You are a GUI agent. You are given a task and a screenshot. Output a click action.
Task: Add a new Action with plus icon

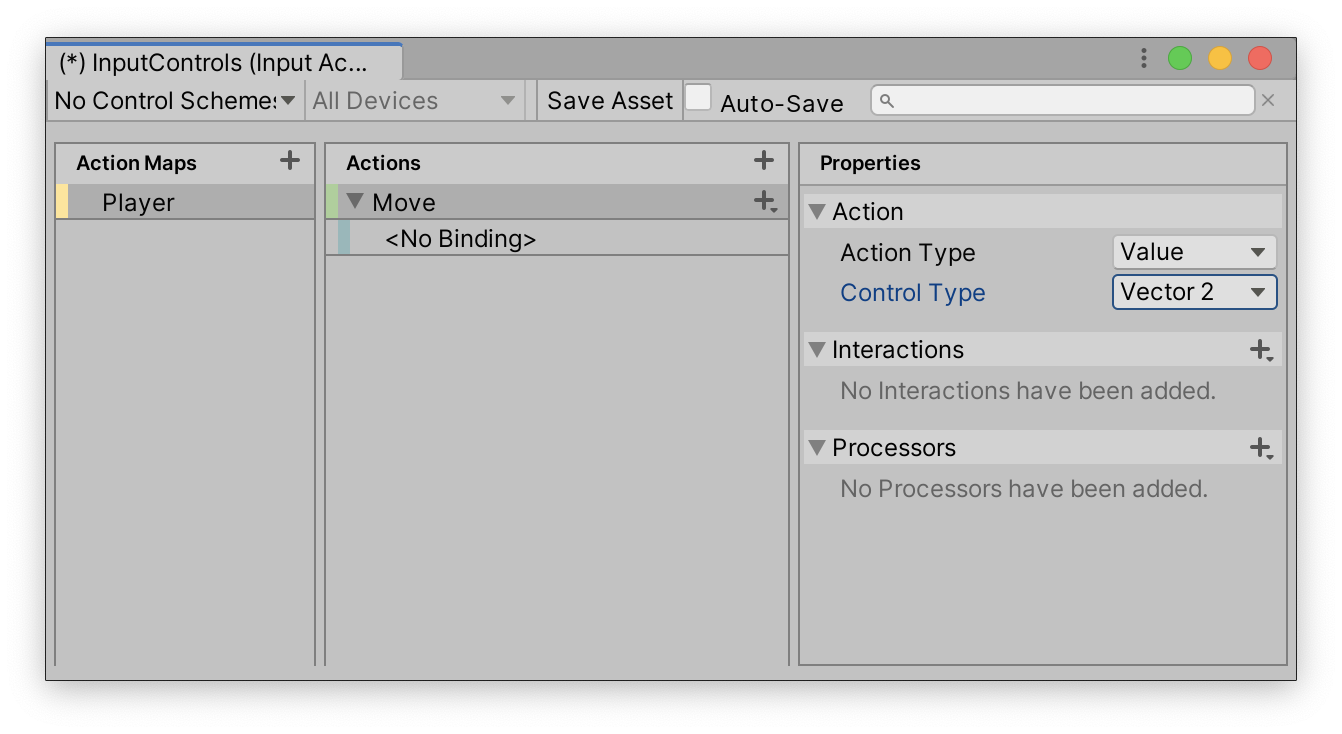(764, 160)
